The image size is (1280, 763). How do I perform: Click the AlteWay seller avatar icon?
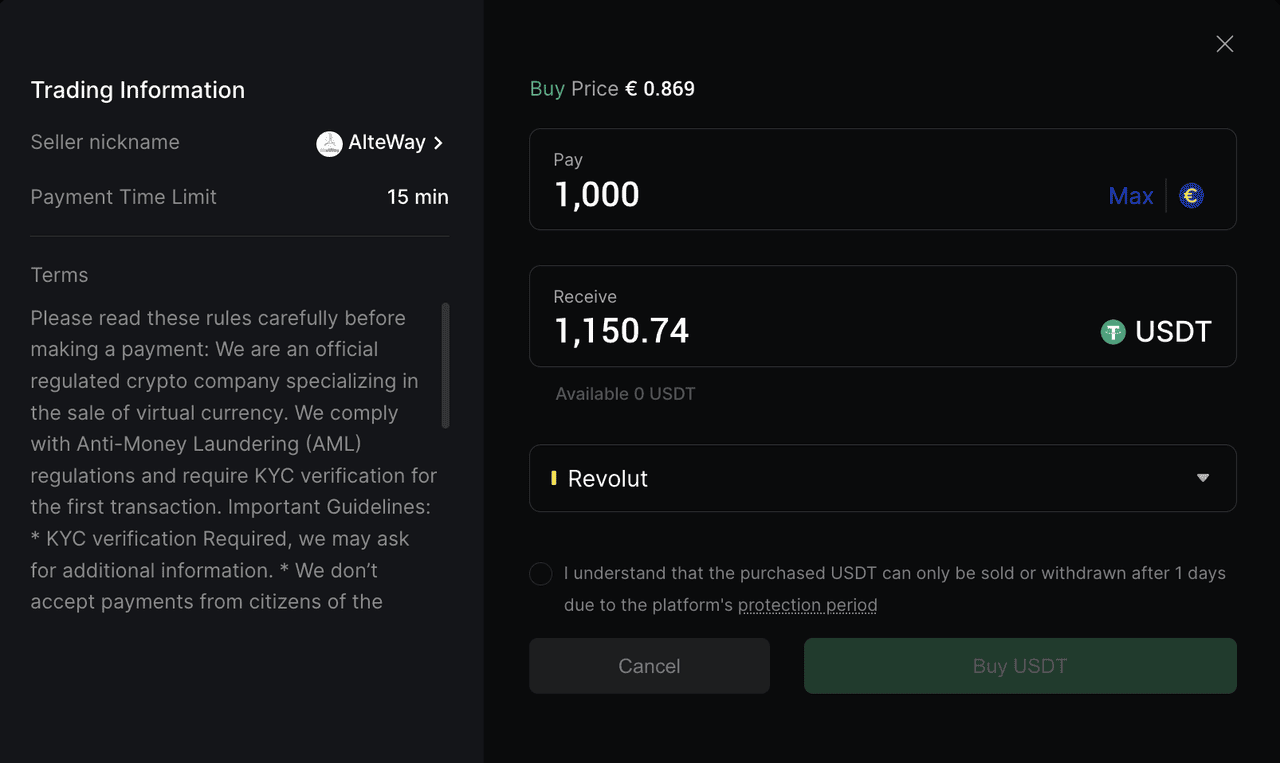pos(329,144)
